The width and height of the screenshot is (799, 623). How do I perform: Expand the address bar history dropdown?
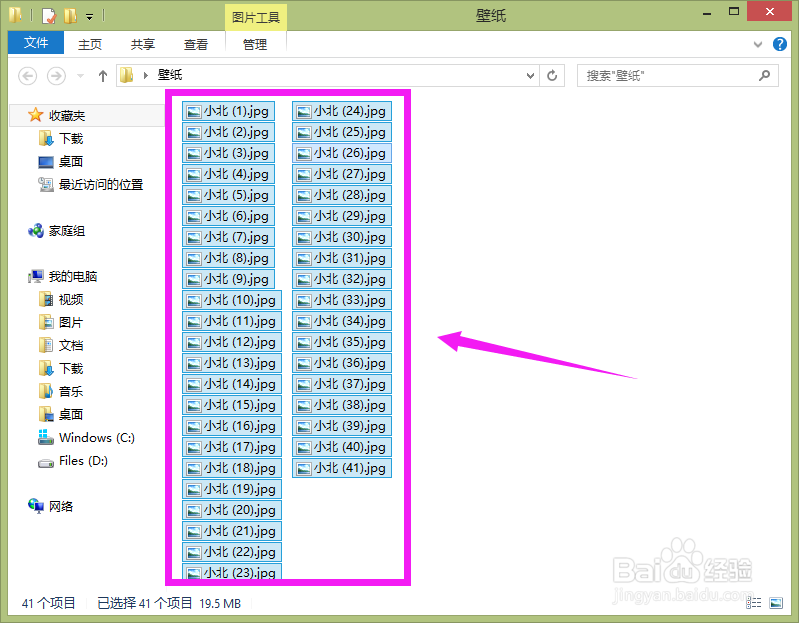coord(530,76)
